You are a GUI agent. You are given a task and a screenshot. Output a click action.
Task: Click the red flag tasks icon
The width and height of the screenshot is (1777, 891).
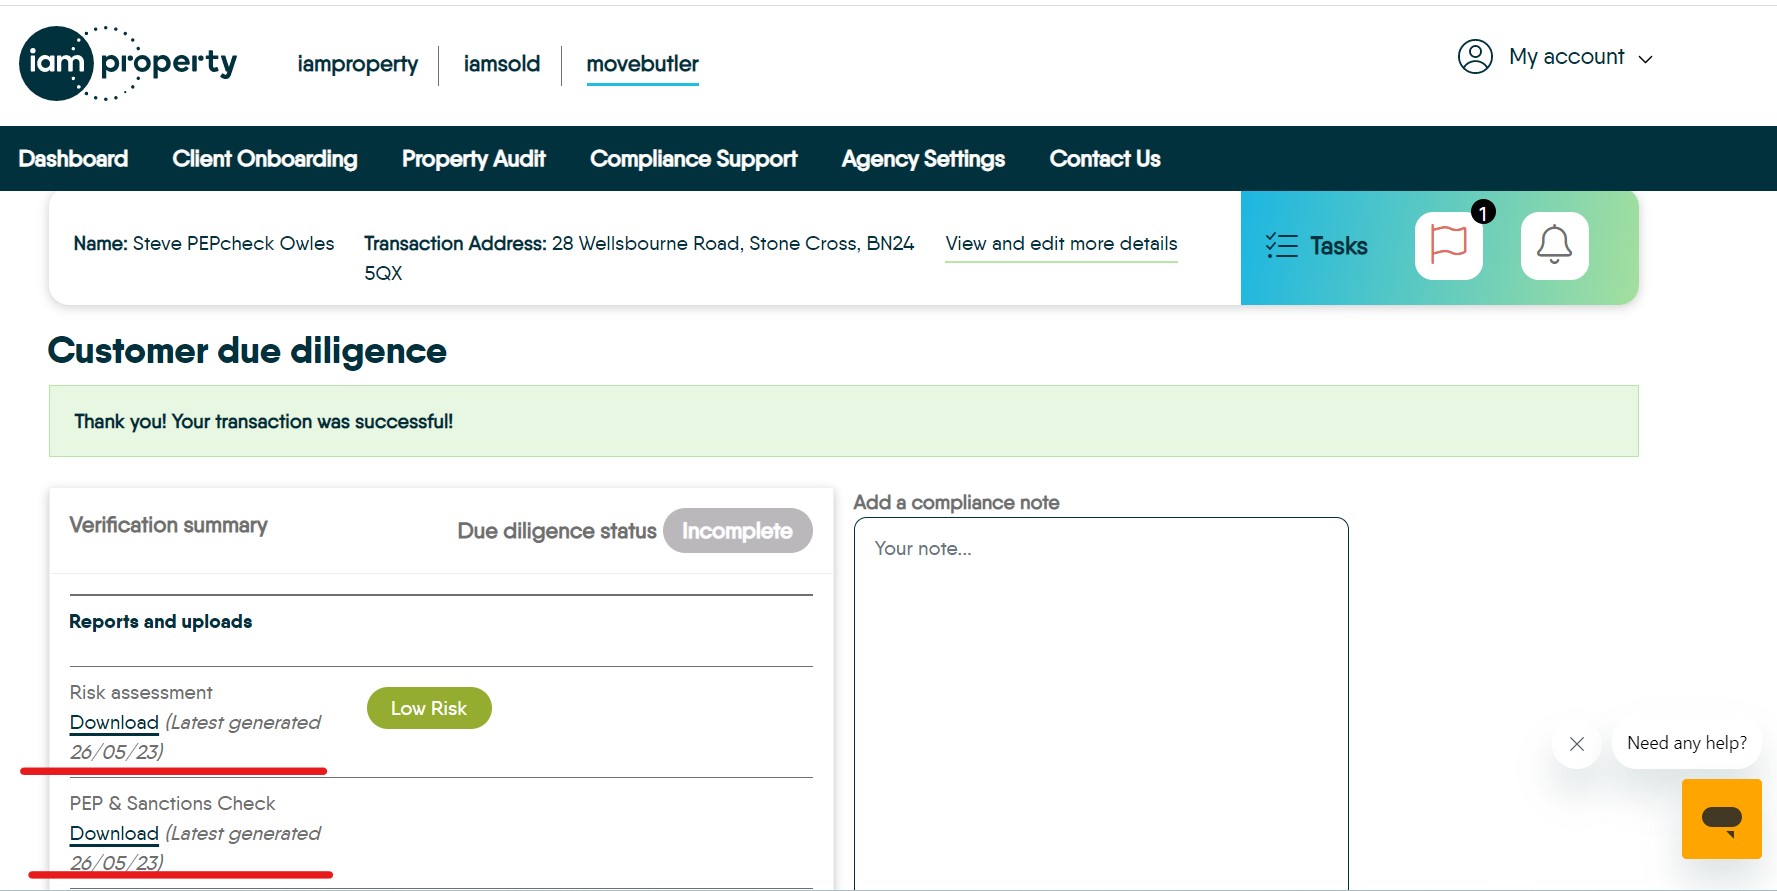pyautogui.click(x=1448, y=245)
